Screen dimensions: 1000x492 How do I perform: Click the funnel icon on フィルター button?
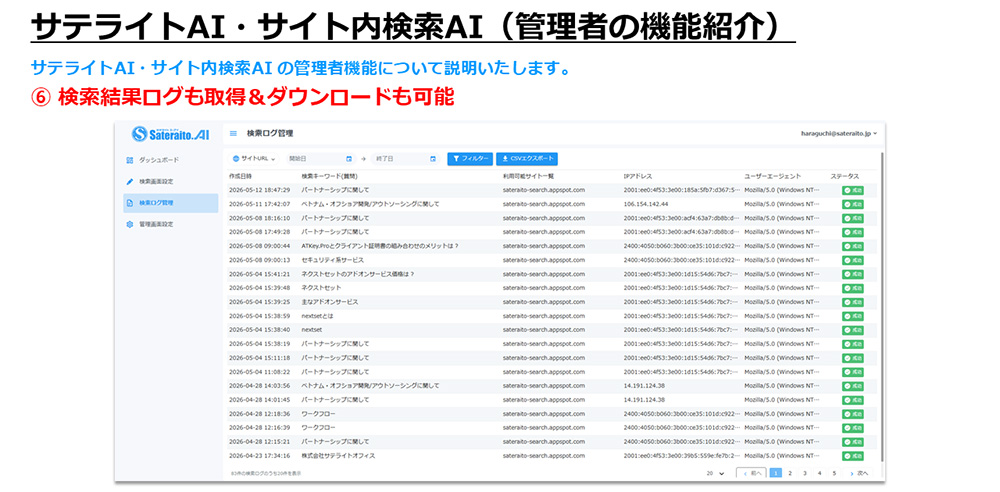pos(456,158)
